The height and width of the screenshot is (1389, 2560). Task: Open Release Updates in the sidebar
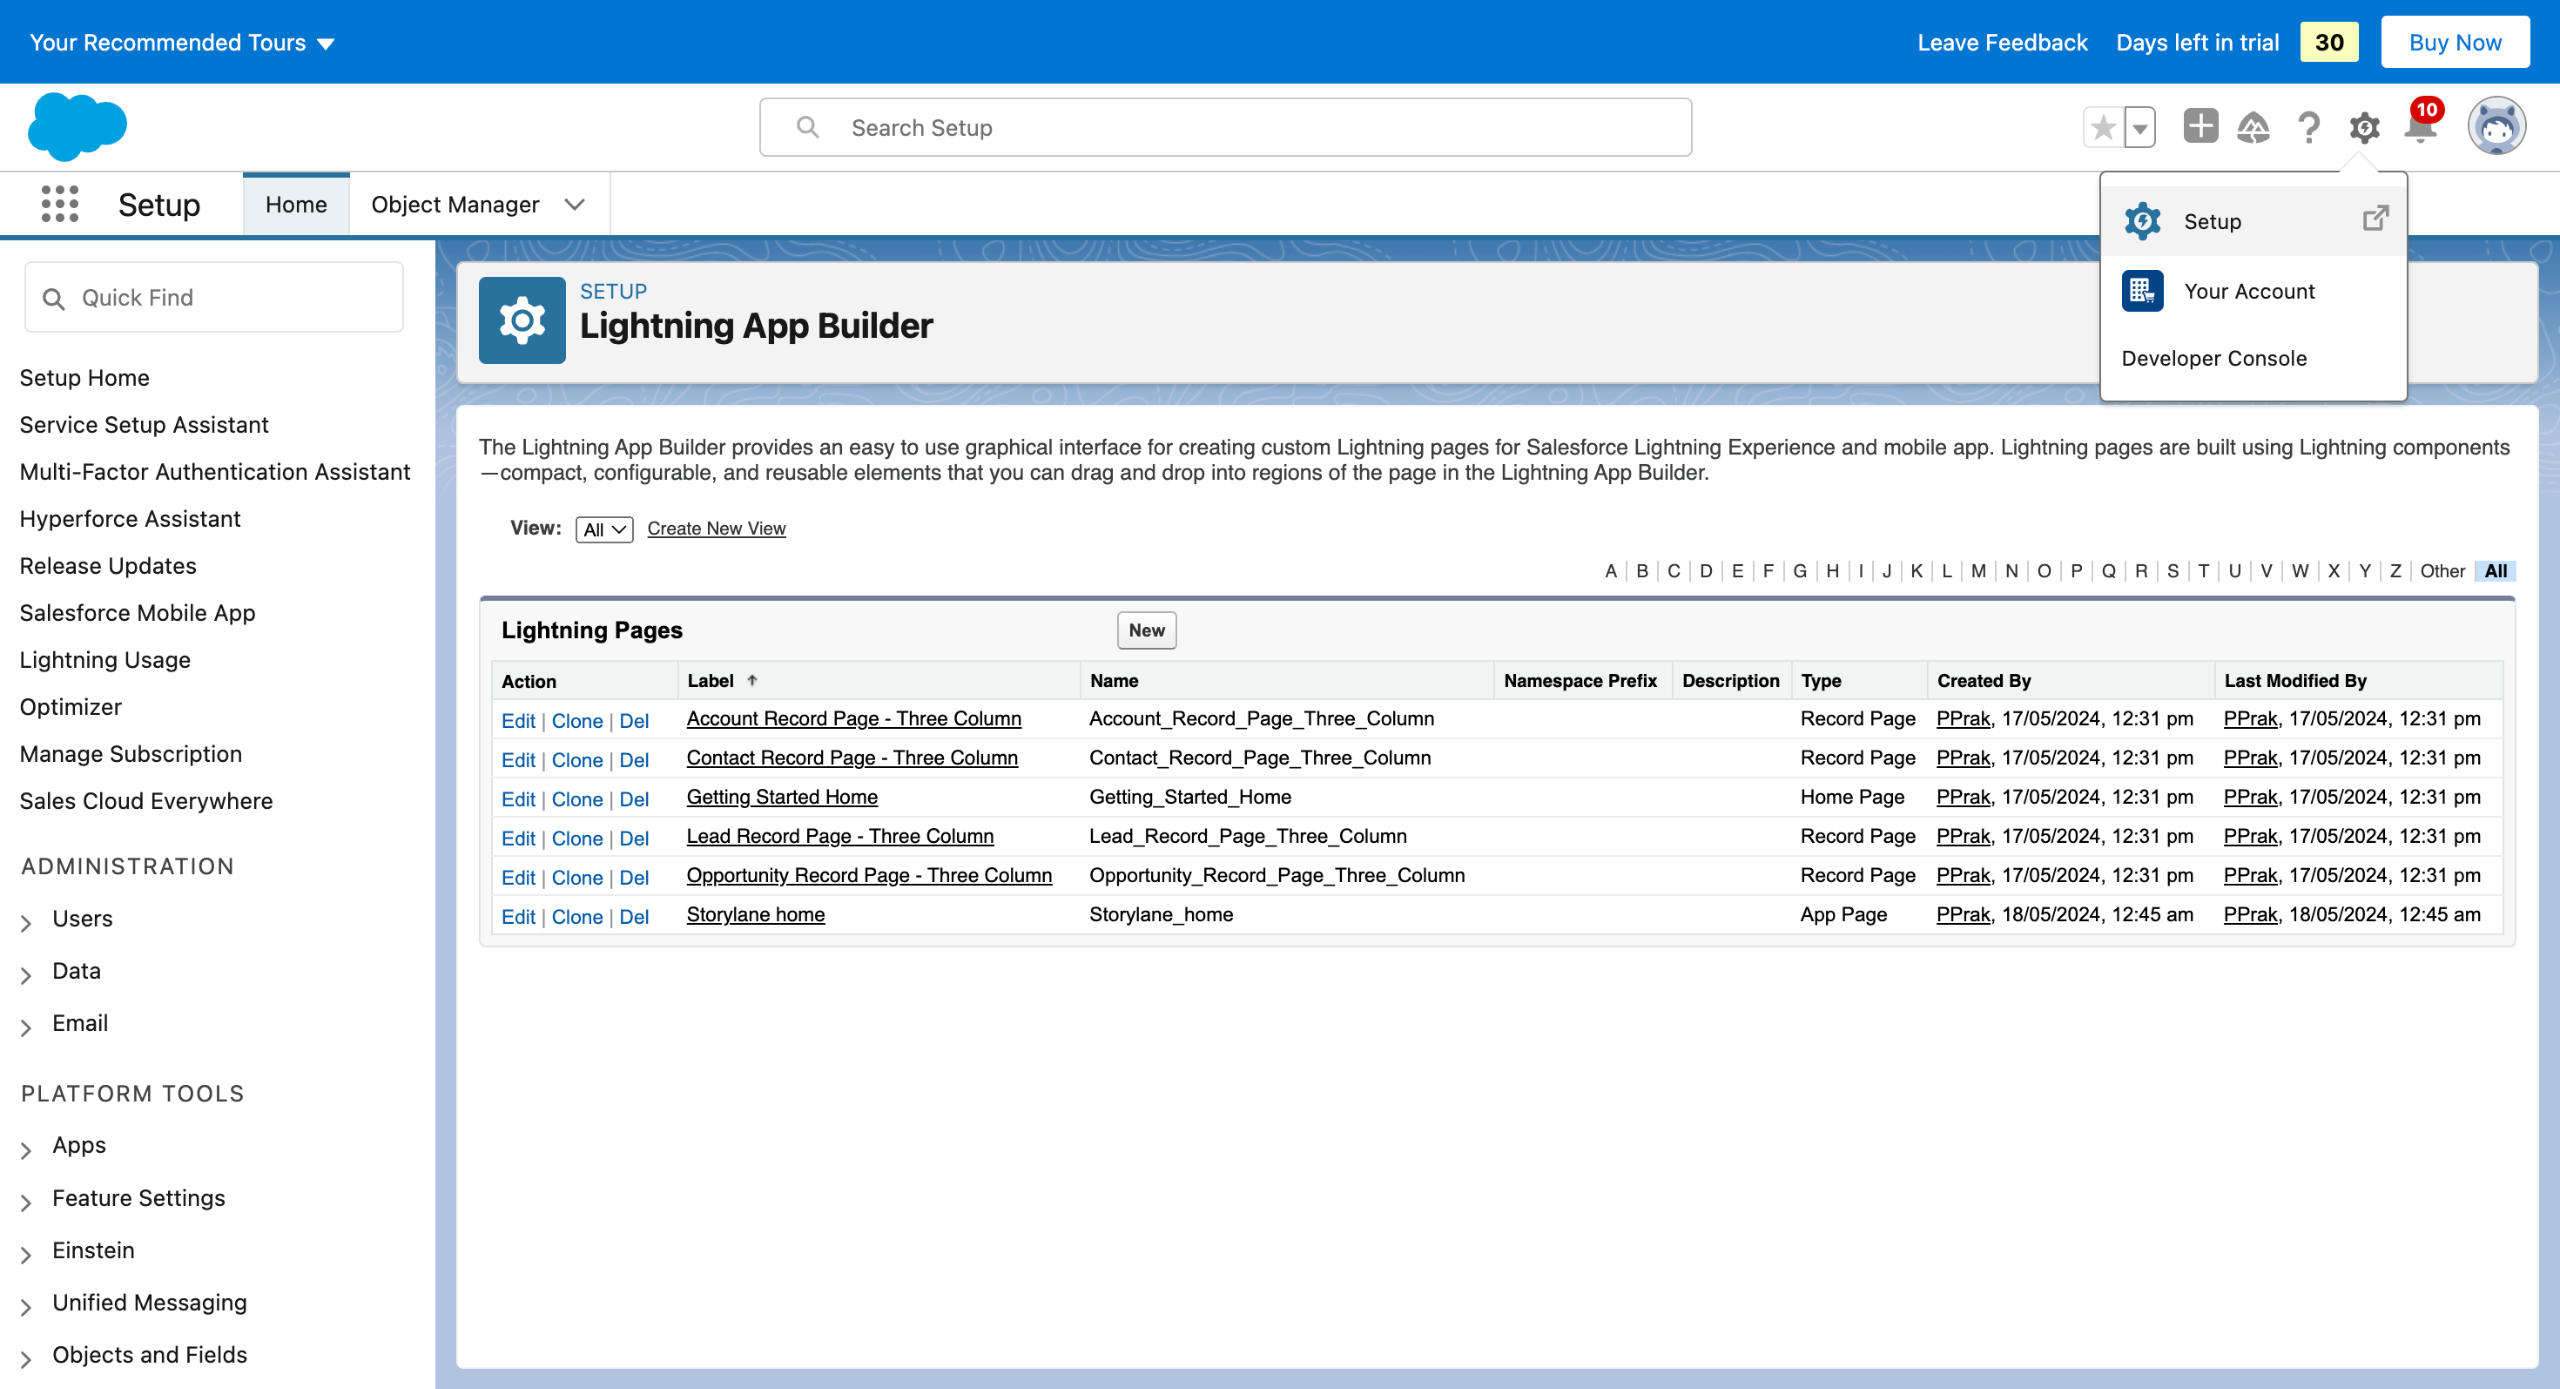click(108, 566)
